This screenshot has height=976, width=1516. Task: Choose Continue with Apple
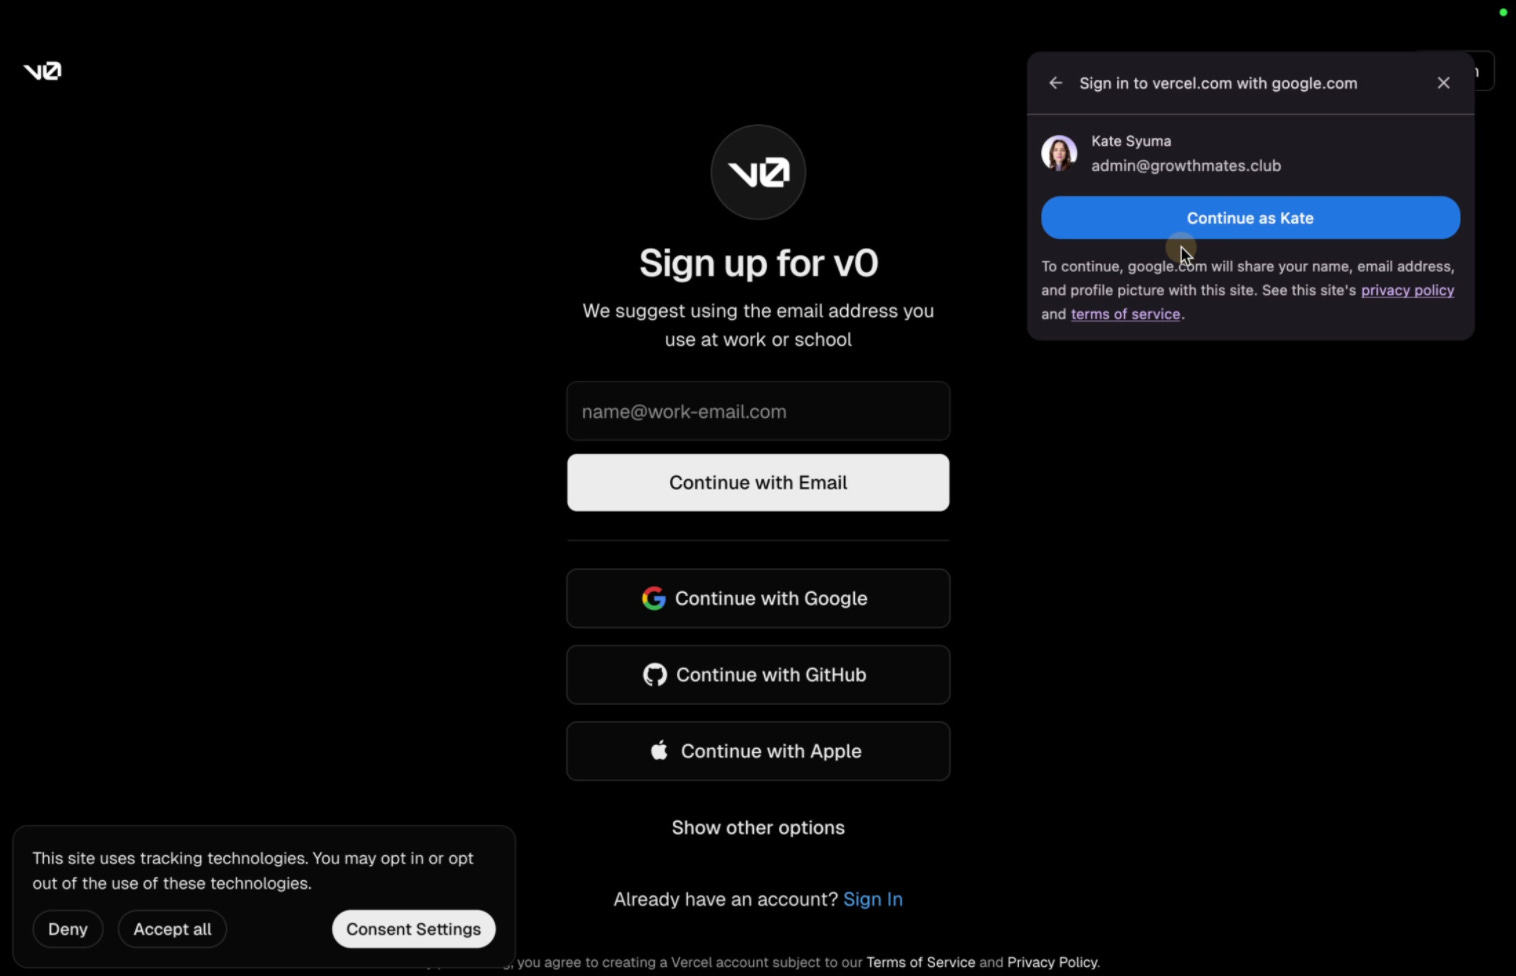pos(758,751)
